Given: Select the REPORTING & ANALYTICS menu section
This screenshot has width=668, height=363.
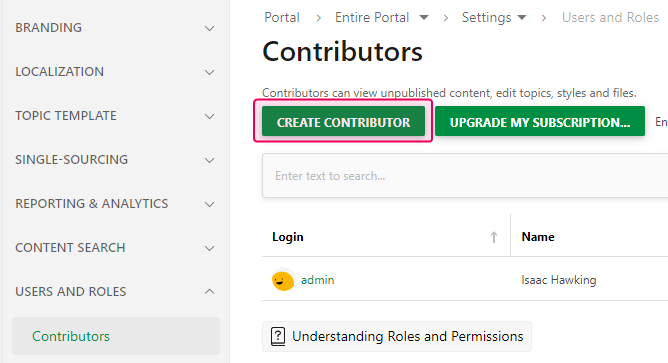Looking at the screenshot, I should [116, 204].
